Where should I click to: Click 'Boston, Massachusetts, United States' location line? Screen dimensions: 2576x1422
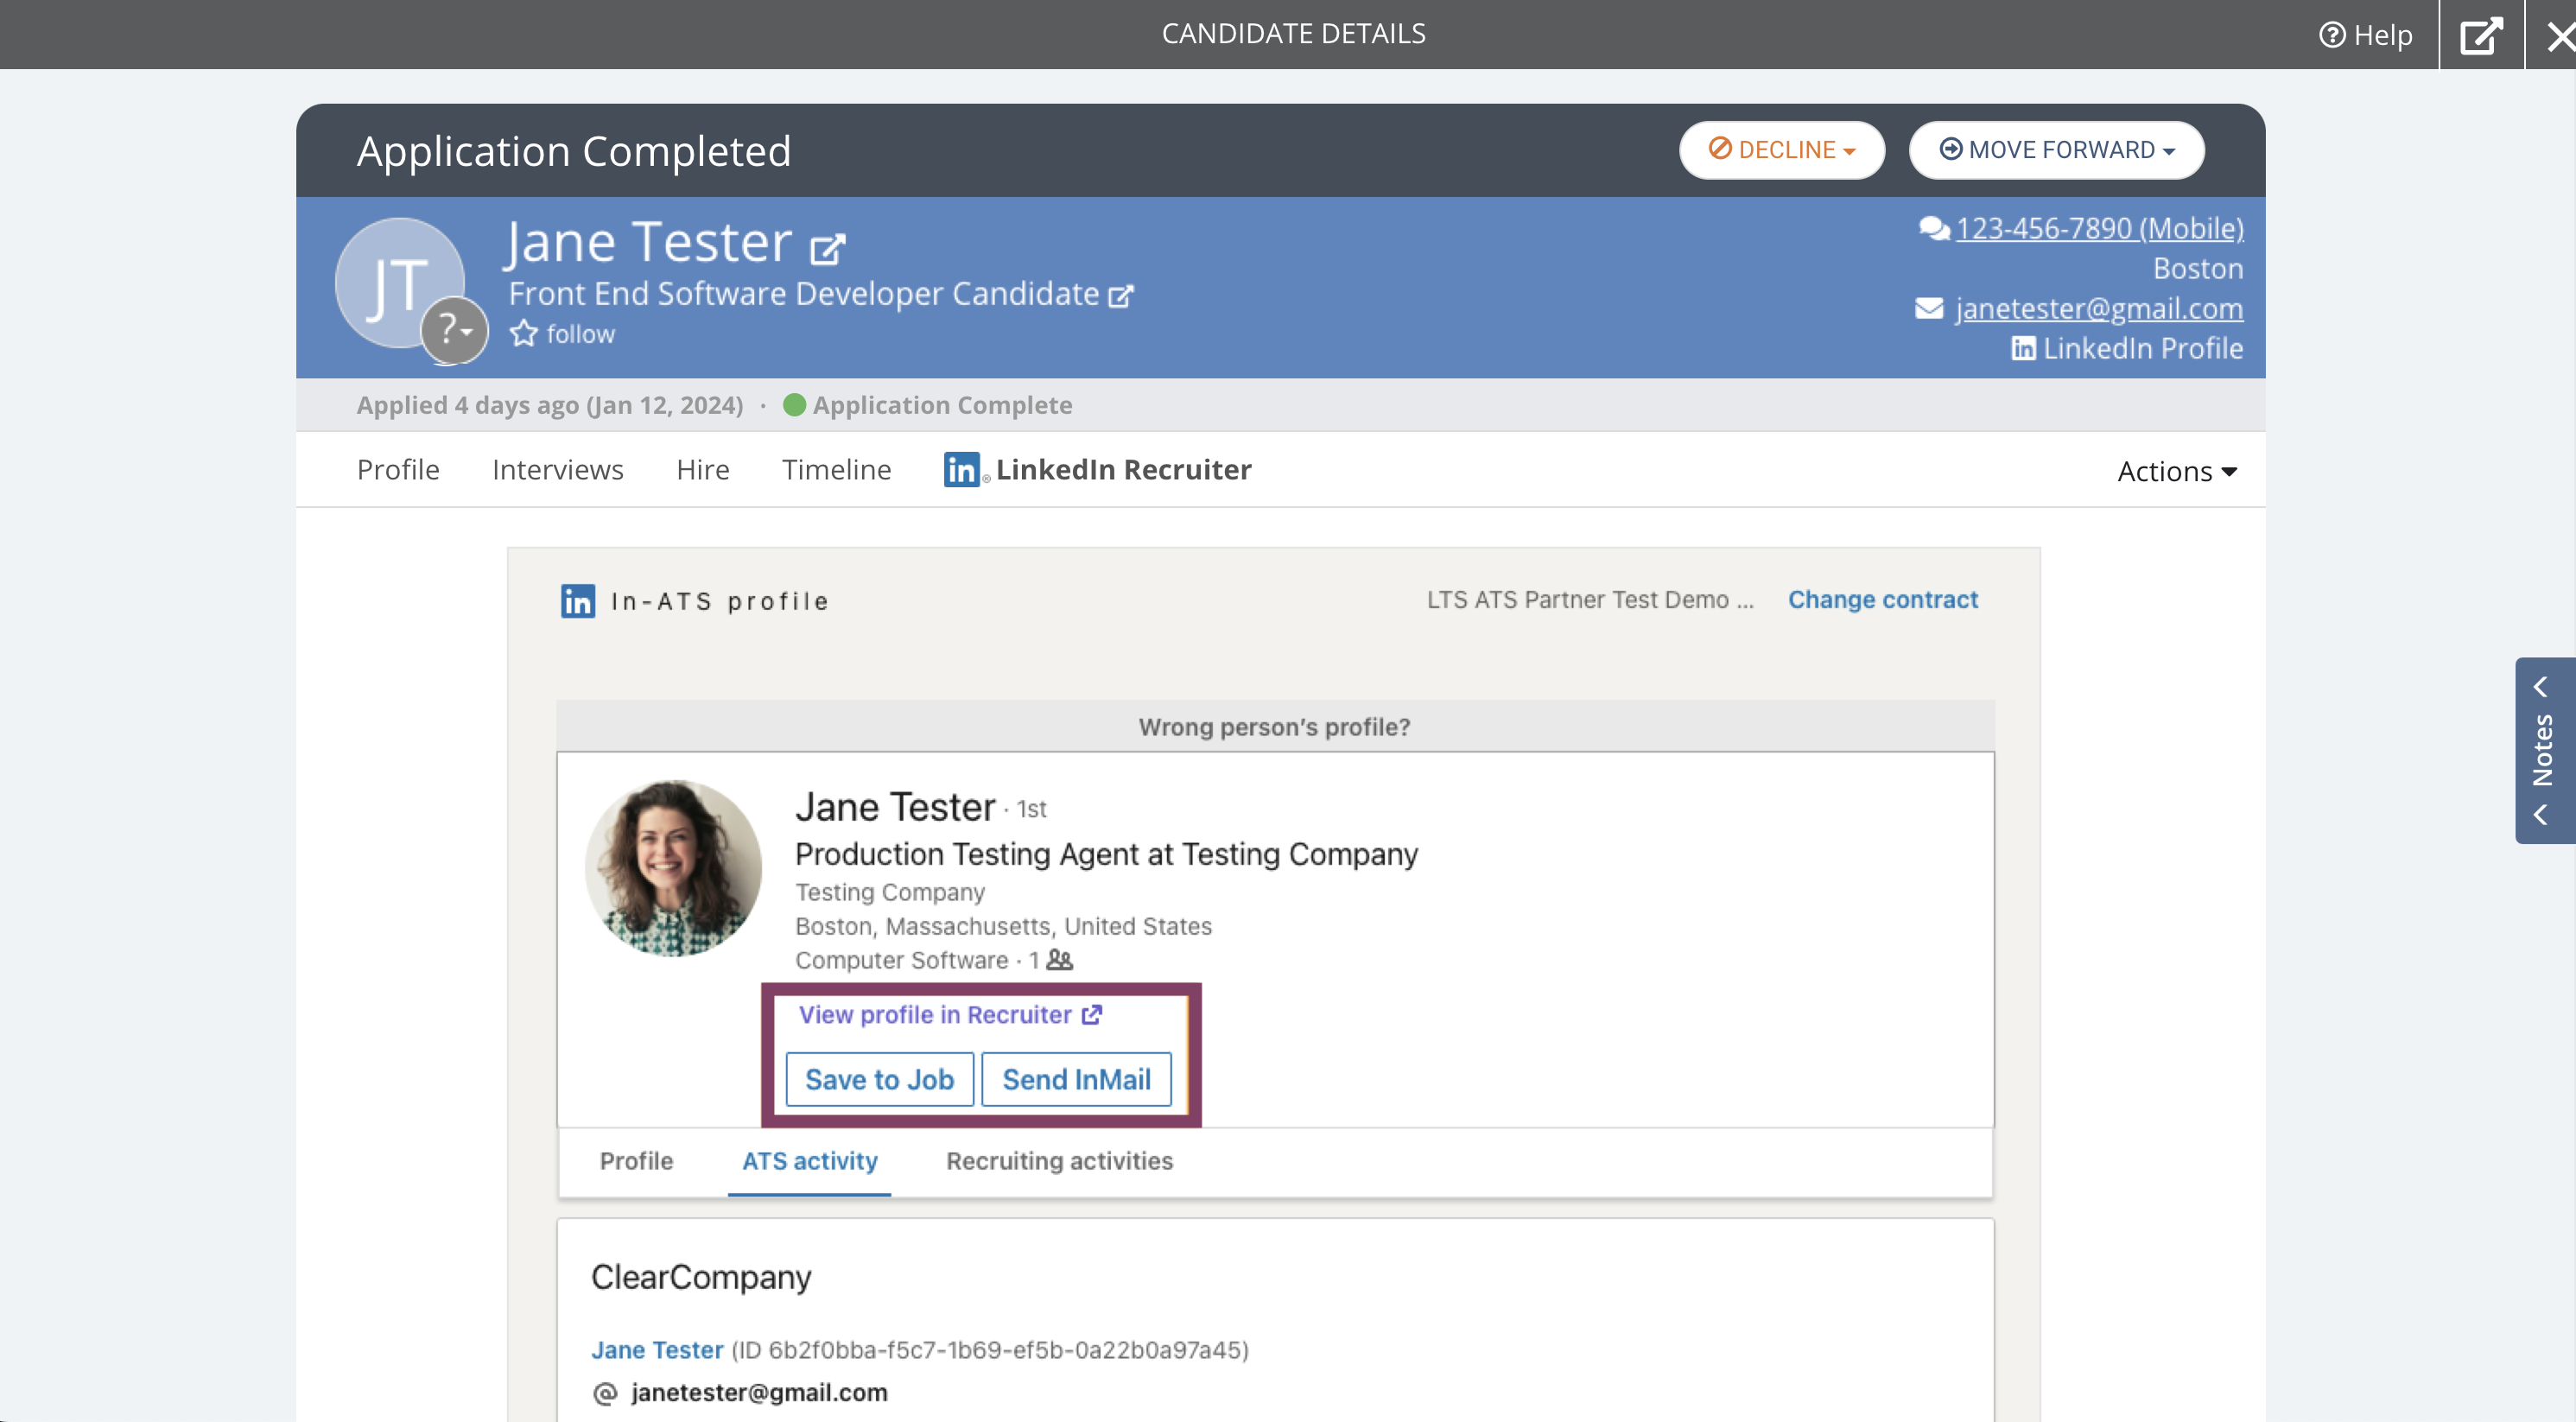[1003, 926]
